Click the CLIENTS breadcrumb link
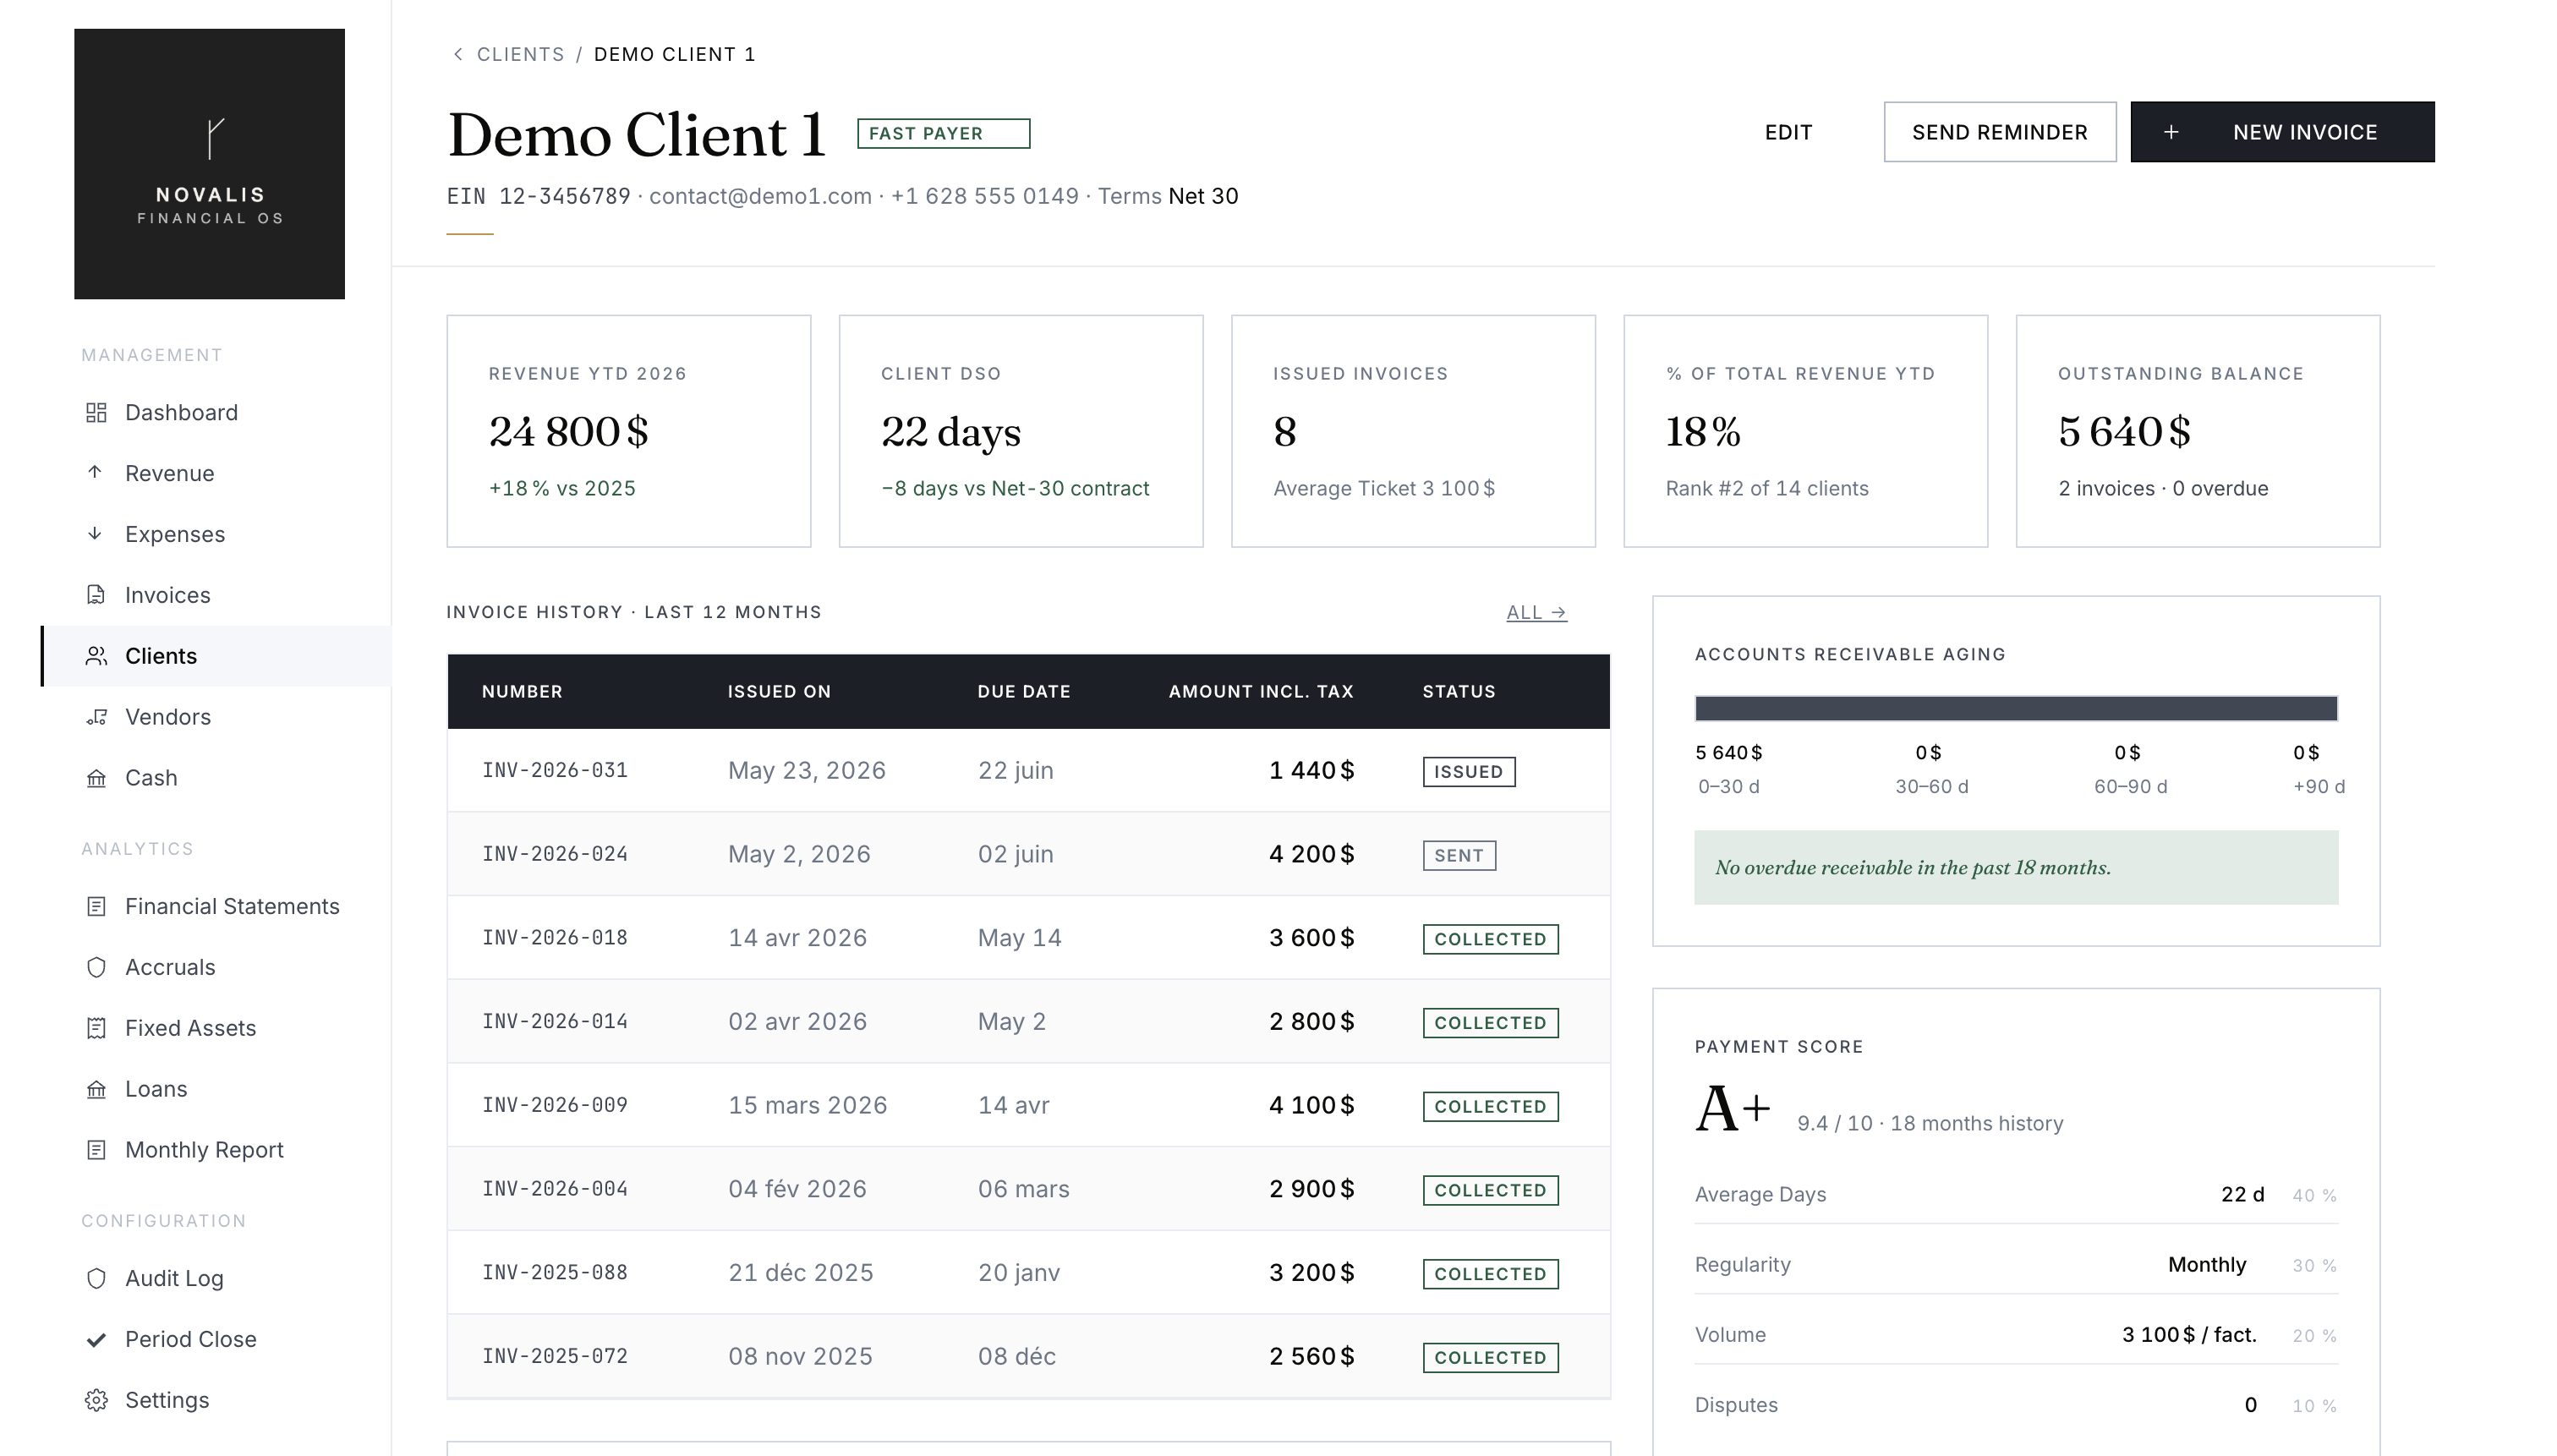2557x1456 pixels. click(520, 54)
